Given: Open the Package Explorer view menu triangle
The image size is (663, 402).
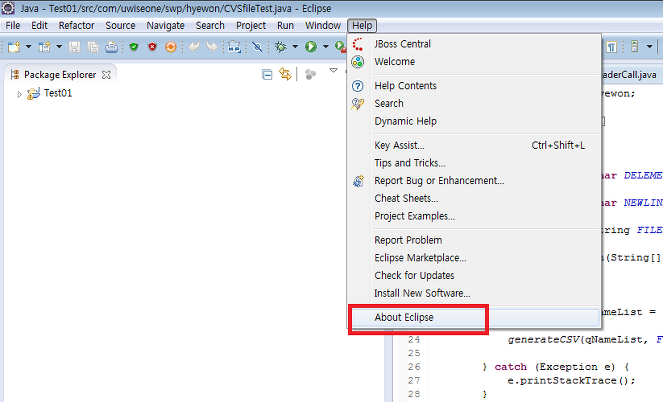Looking at the screenshot, I should (x=334, y=71).
